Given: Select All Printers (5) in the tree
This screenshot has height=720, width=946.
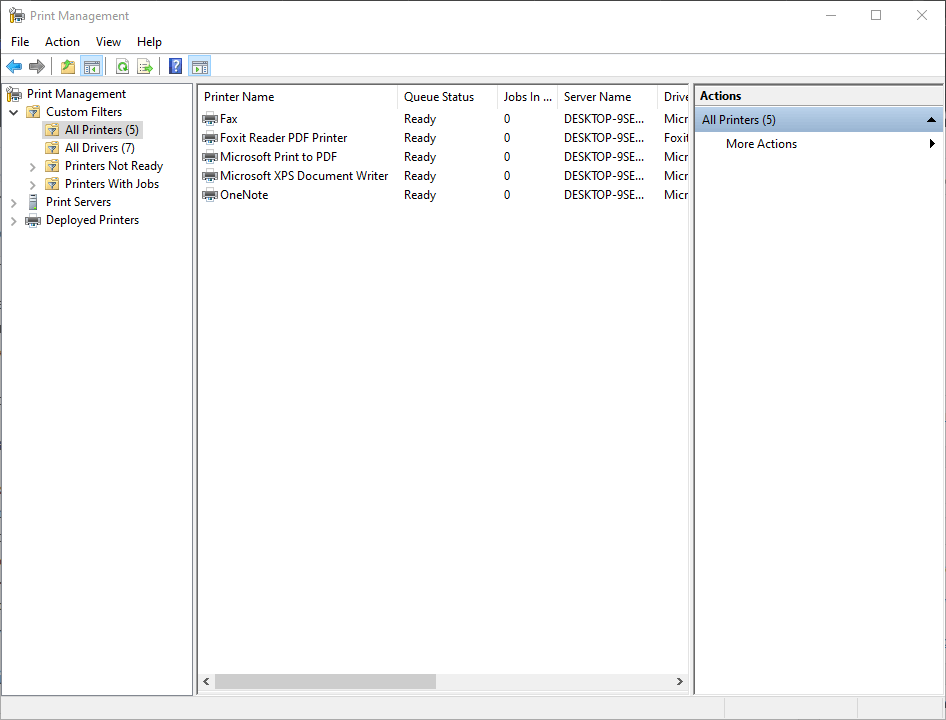Looking at the screenshot, I should (101, 130).
